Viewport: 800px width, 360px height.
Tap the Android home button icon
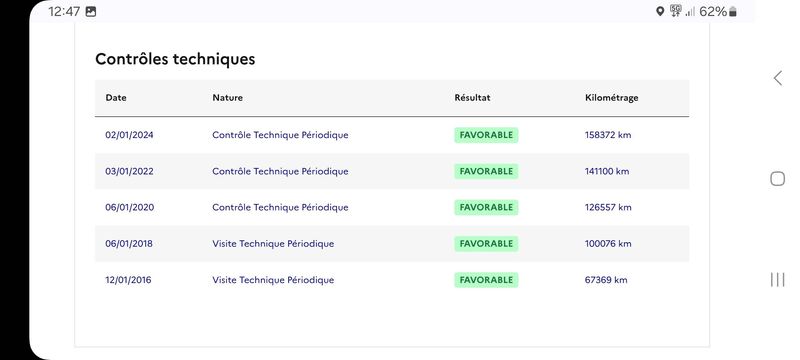778,178
